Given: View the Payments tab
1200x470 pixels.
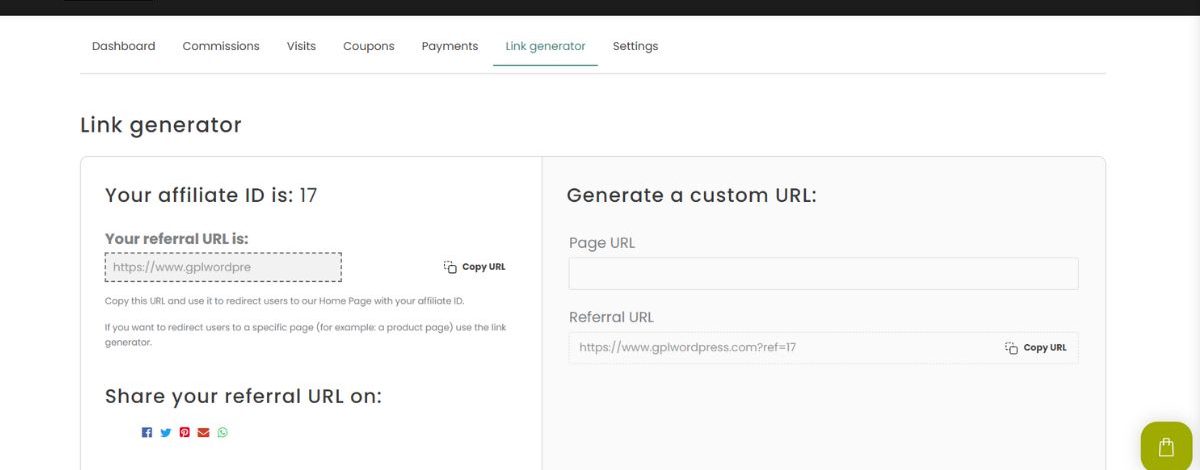Looking at the screenshot, I should 450,46.
